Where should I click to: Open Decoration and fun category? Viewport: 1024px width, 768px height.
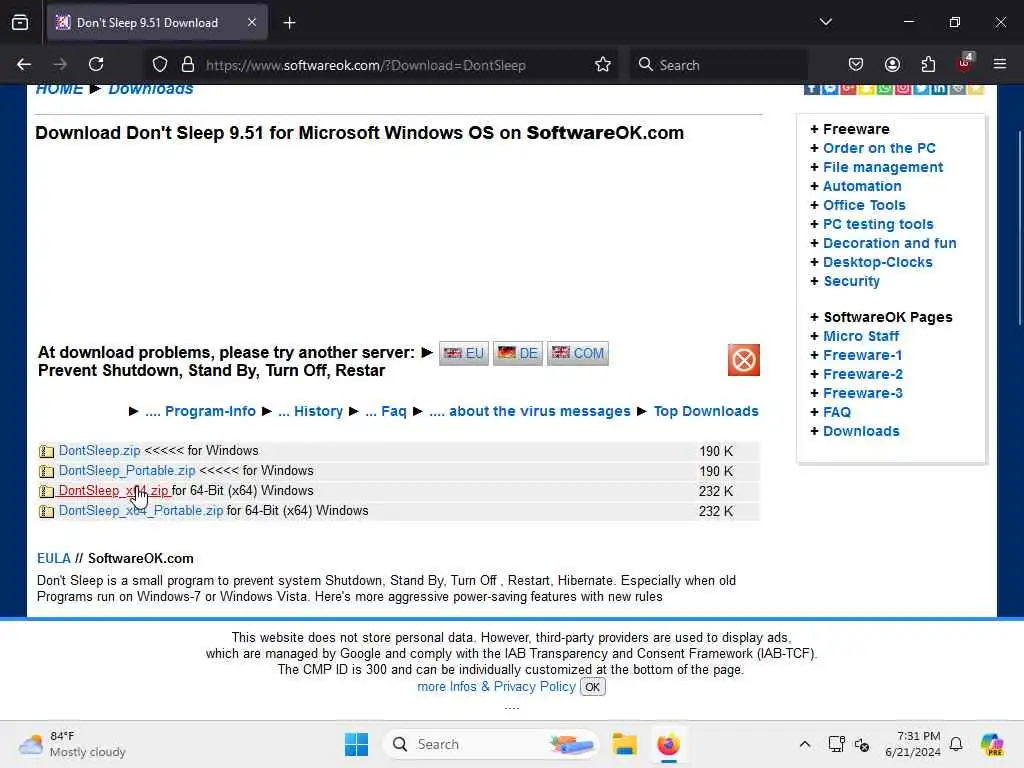coord(889,243)
